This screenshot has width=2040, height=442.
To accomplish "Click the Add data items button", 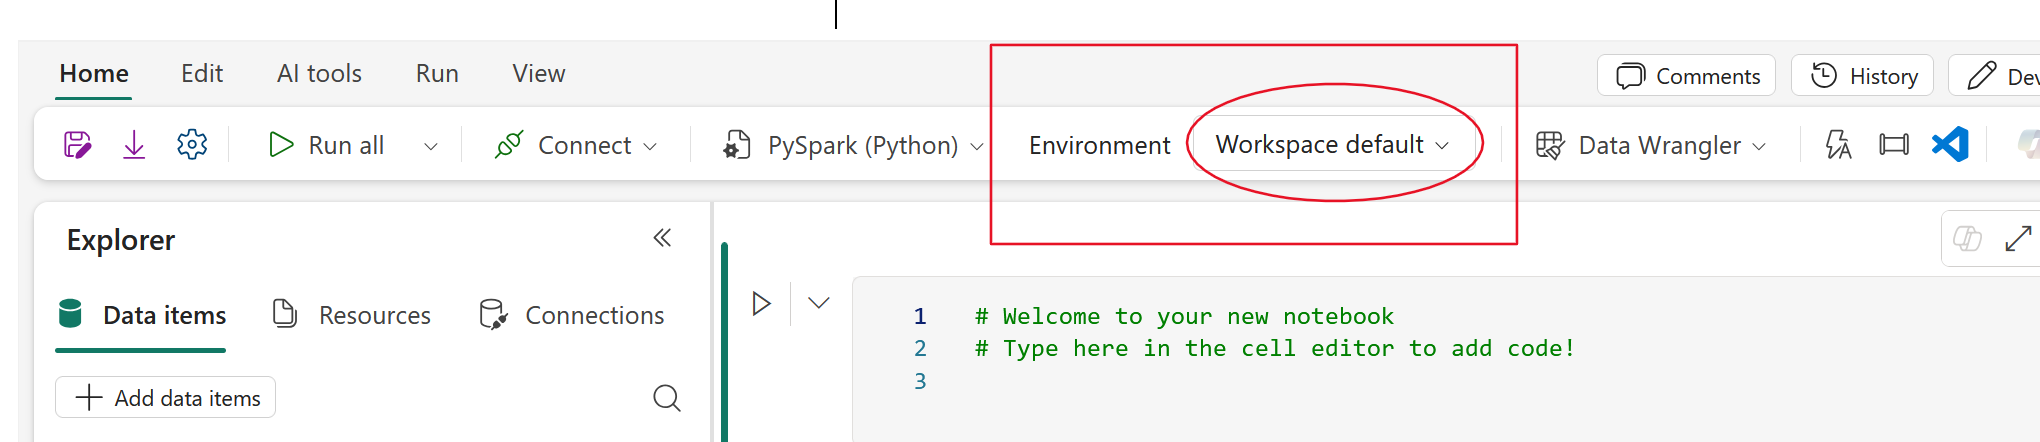I will pos(166,398).
